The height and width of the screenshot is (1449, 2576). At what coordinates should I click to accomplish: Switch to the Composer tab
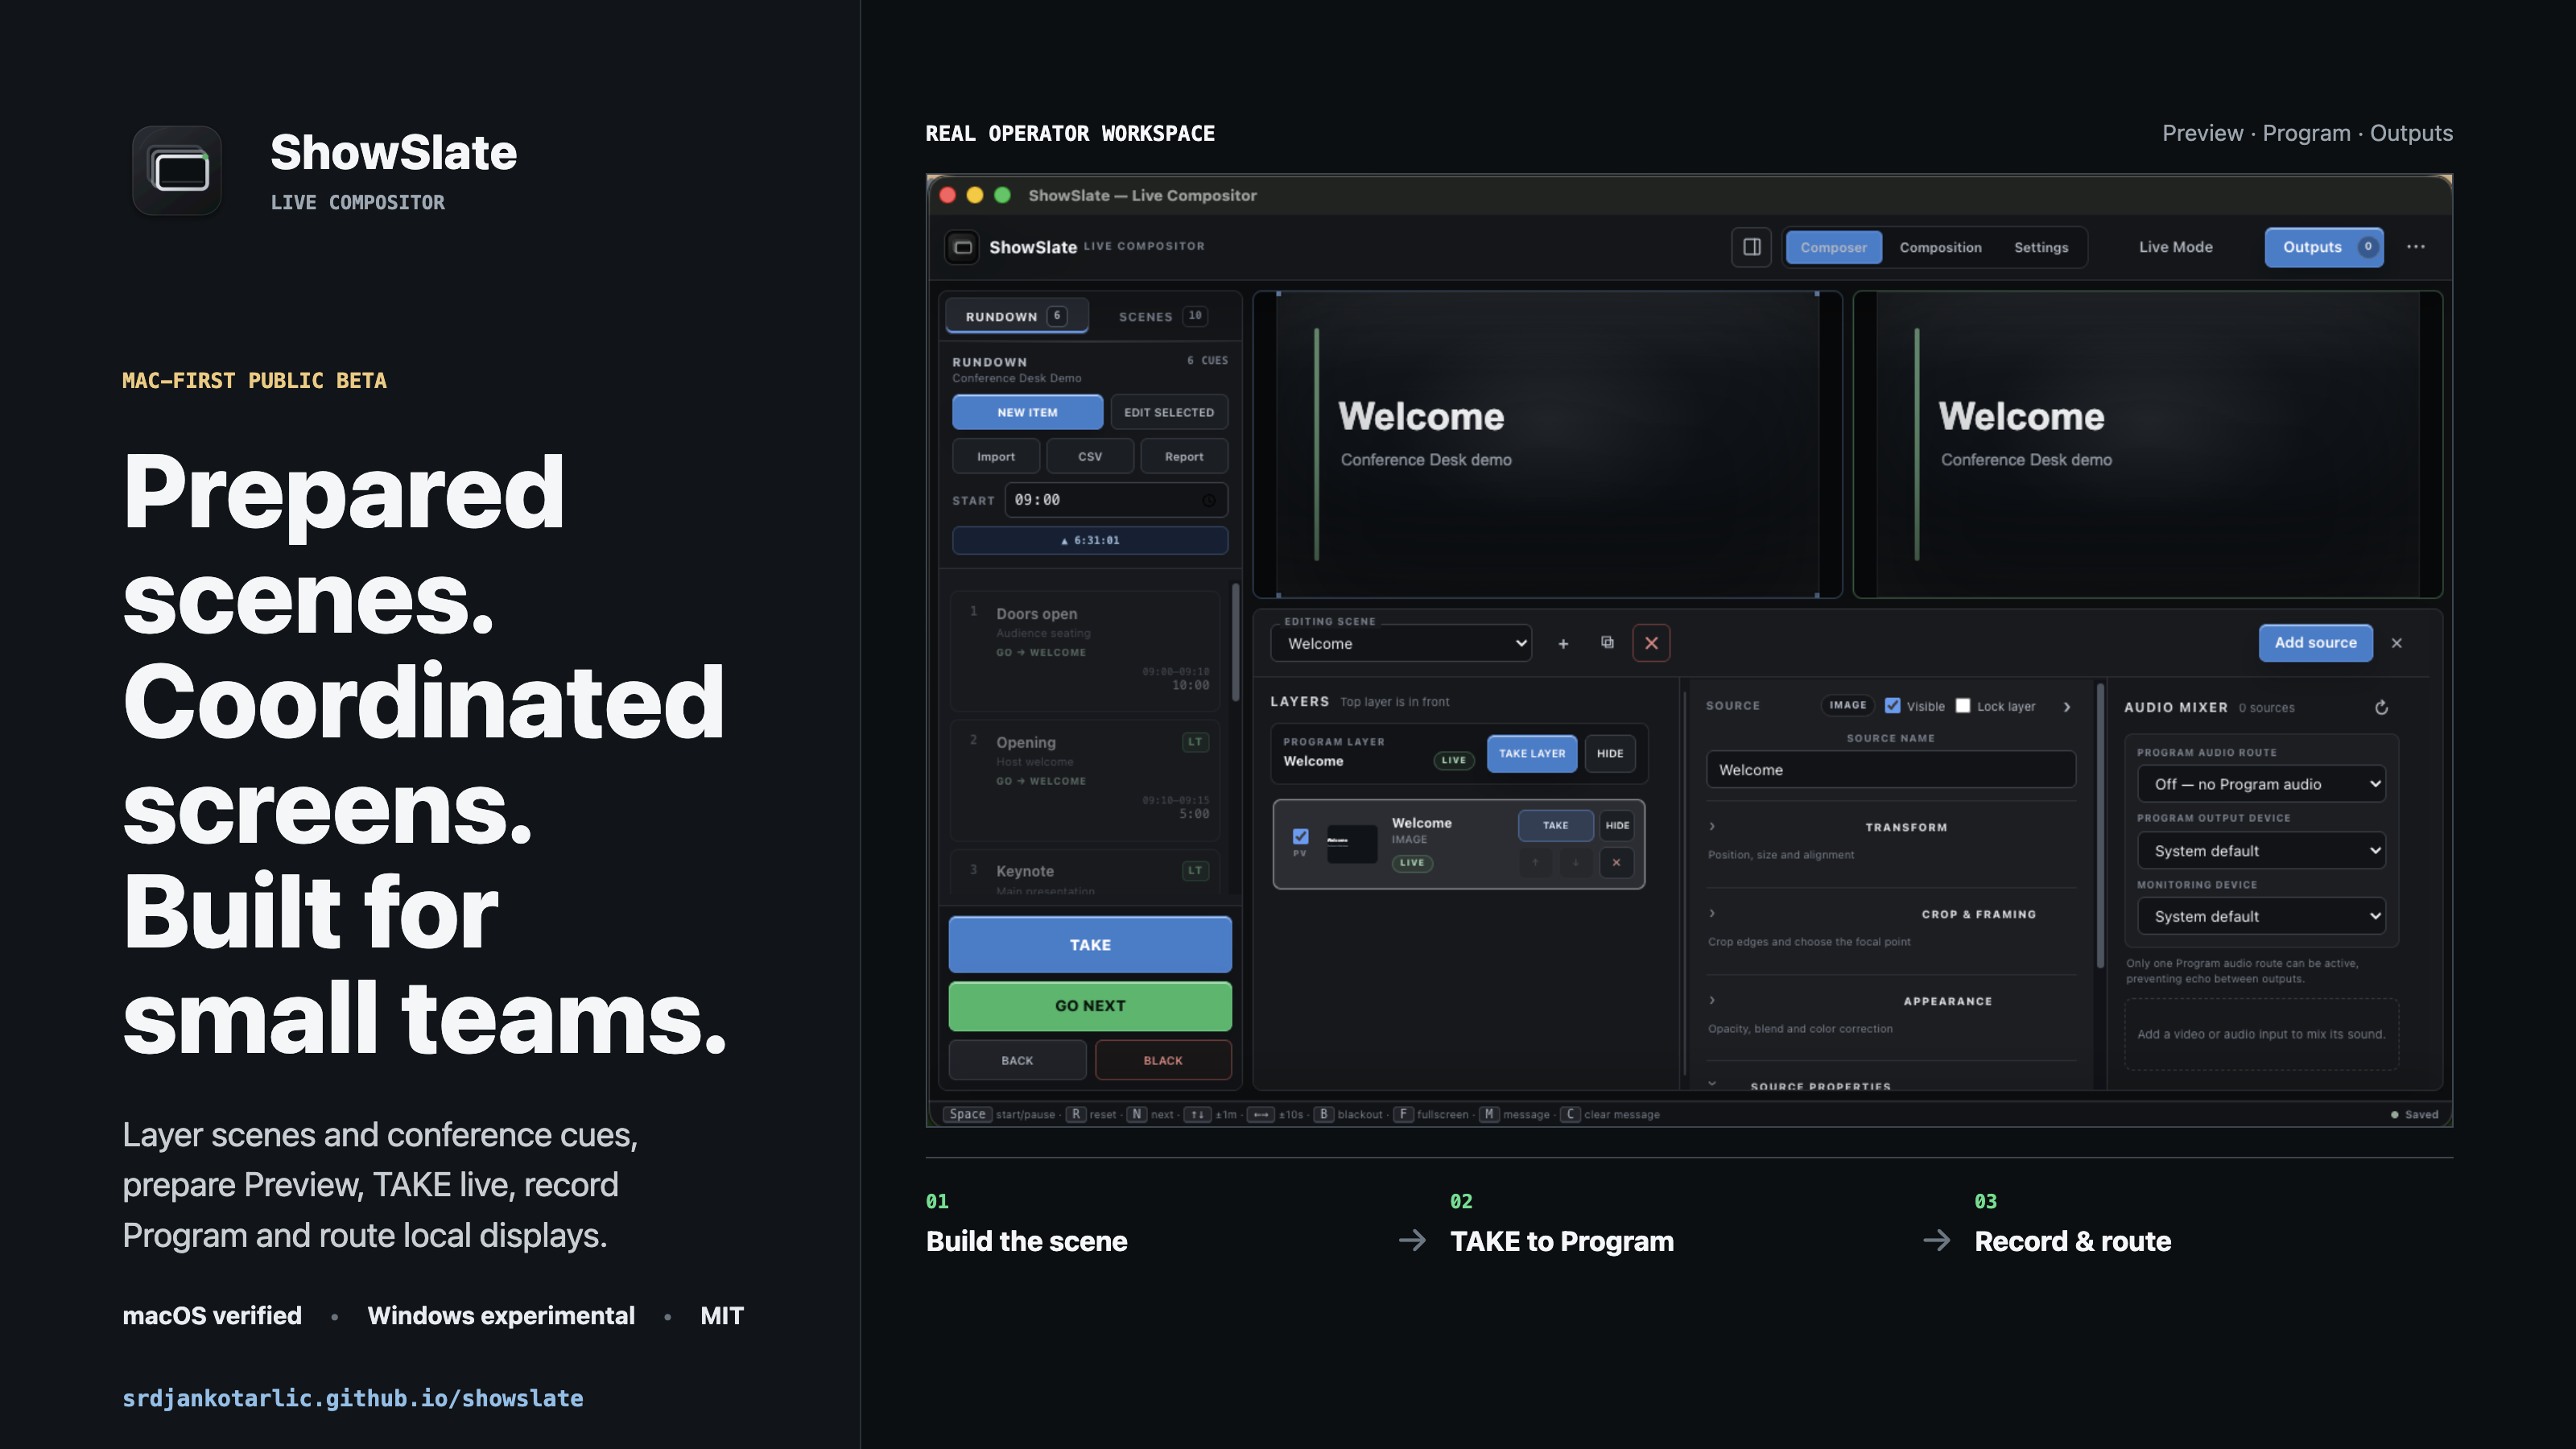click(x=1833, y=248)
